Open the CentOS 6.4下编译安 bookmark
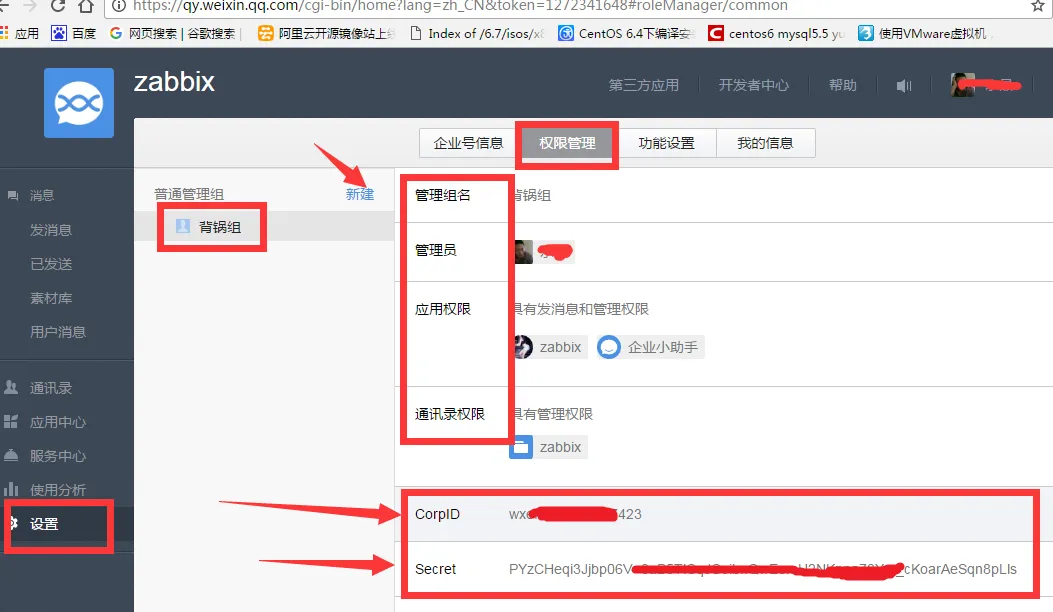The height and width of the screenshot is (612, 1053). pos(625,33)
